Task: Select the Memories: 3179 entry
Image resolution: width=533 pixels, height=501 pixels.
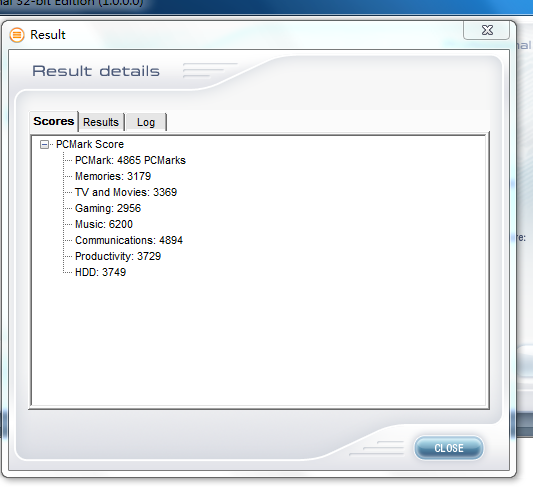Action: [113, 176]
